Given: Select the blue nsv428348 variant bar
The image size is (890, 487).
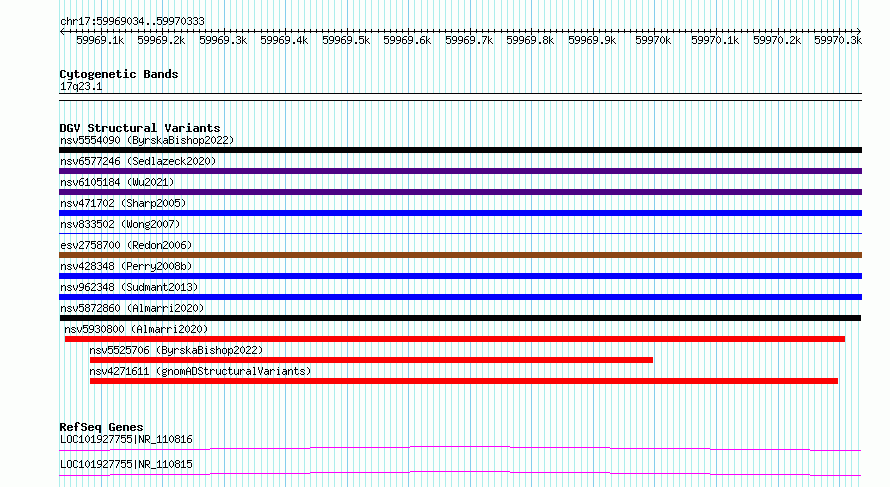Looking at the screenshot, I should [x=460, y=276].
